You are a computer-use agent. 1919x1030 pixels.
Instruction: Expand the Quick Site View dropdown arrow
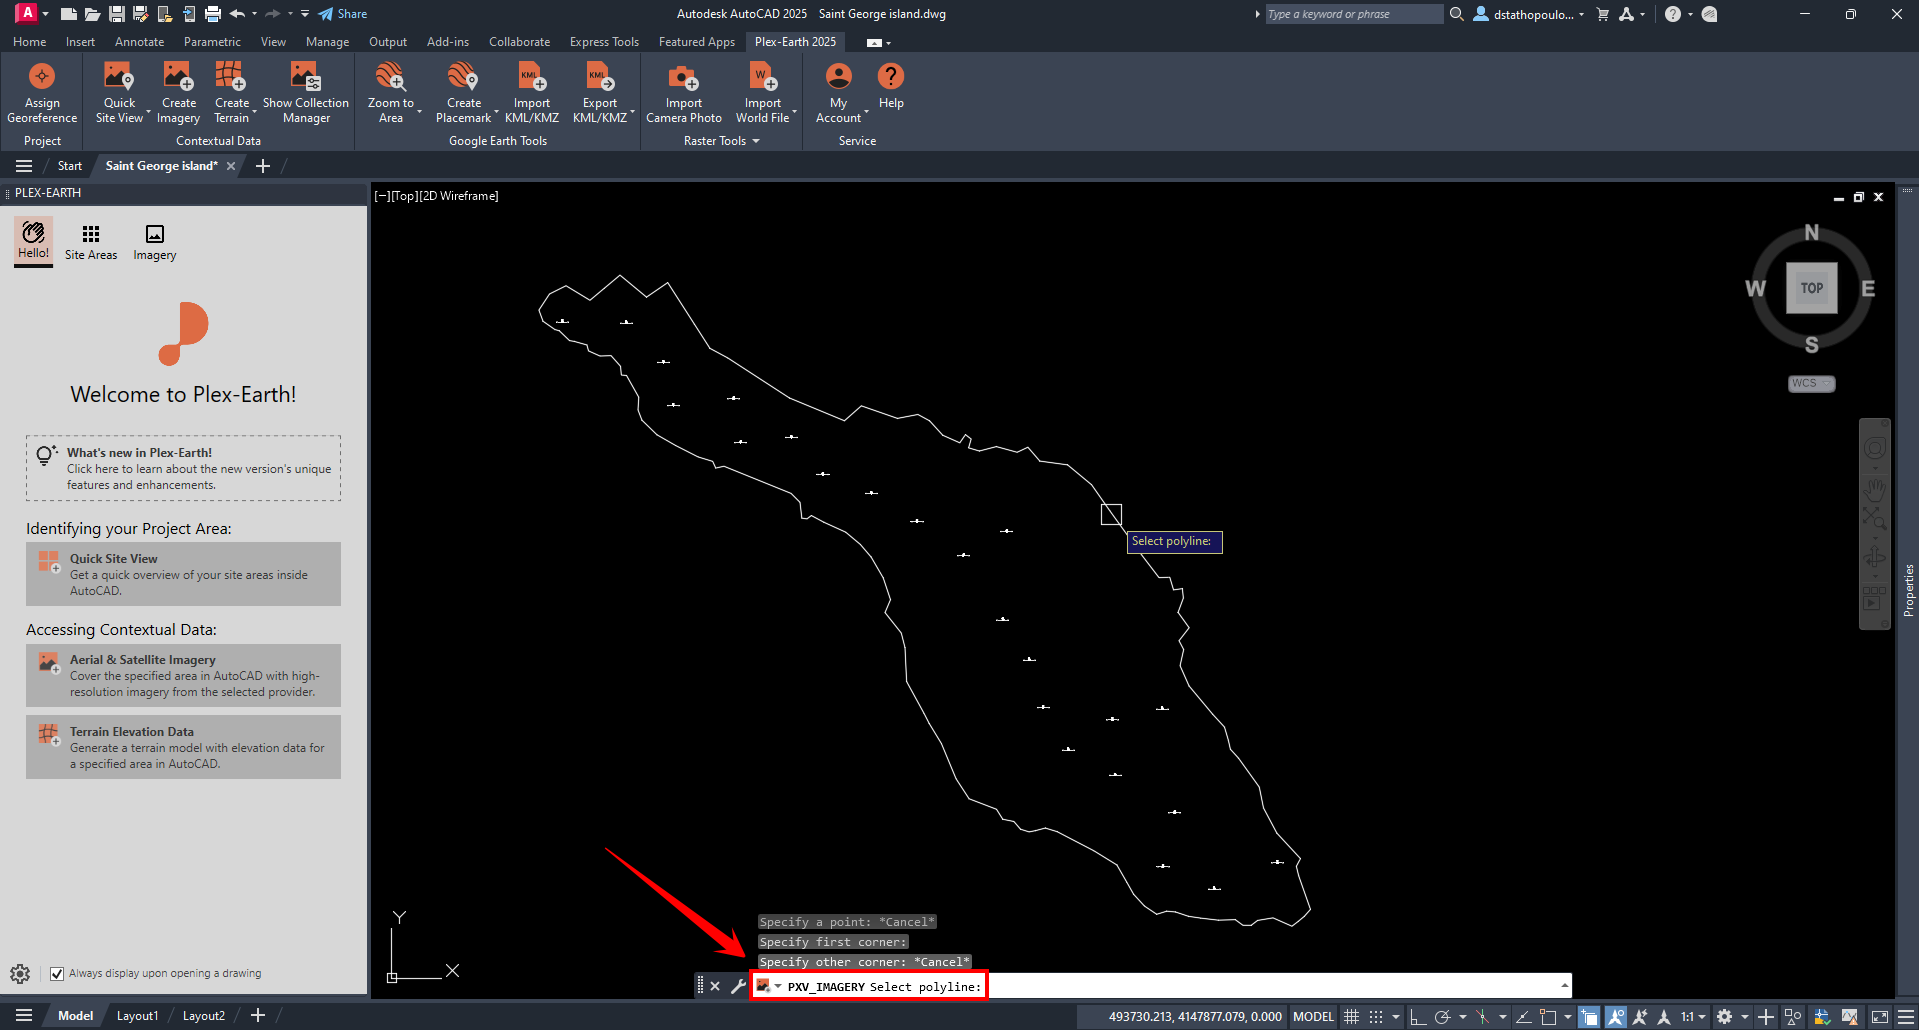[149, 111]
